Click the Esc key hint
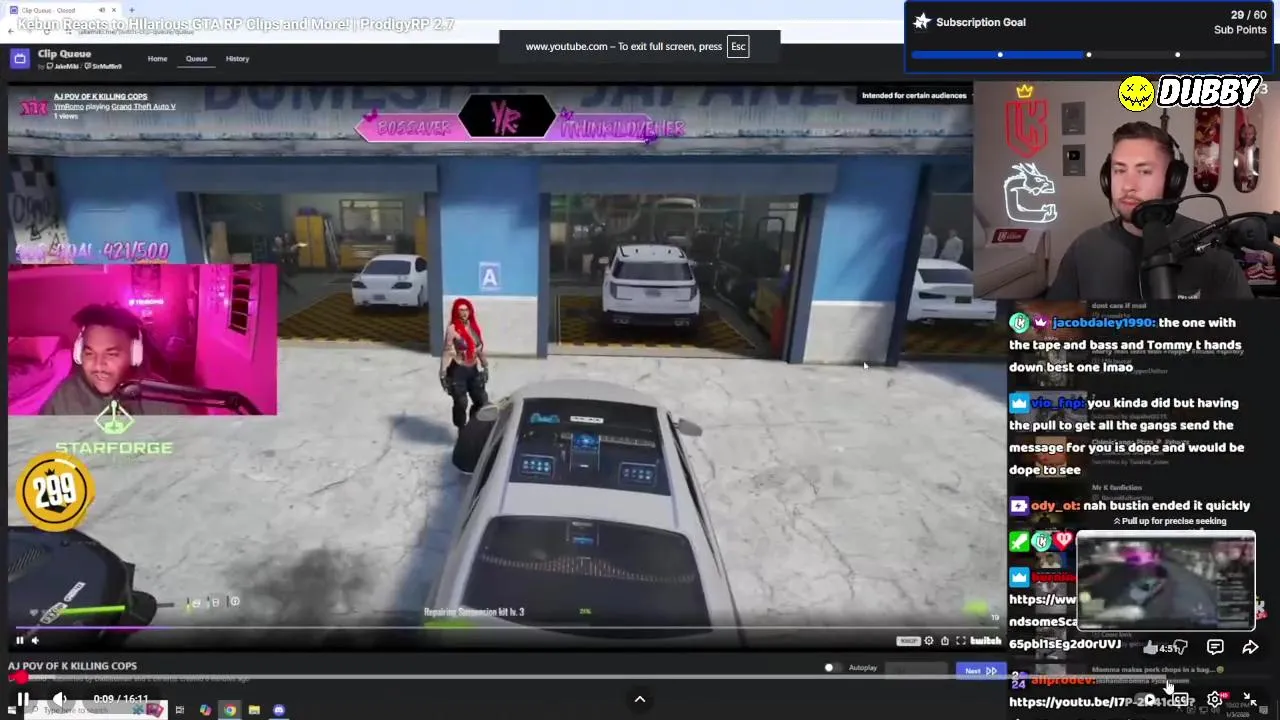1280x720 pixels. point(738,46)
